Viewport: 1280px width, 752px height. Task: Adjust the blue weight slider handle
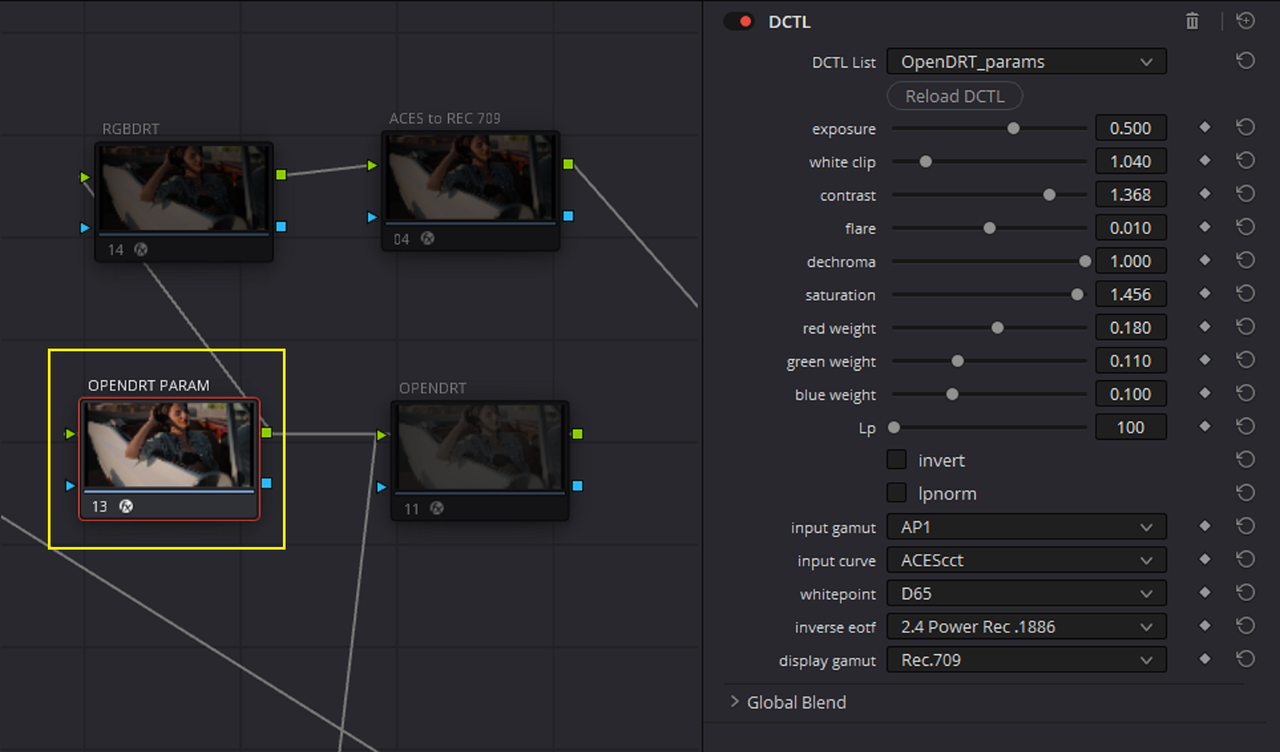[x=952, y=394]
